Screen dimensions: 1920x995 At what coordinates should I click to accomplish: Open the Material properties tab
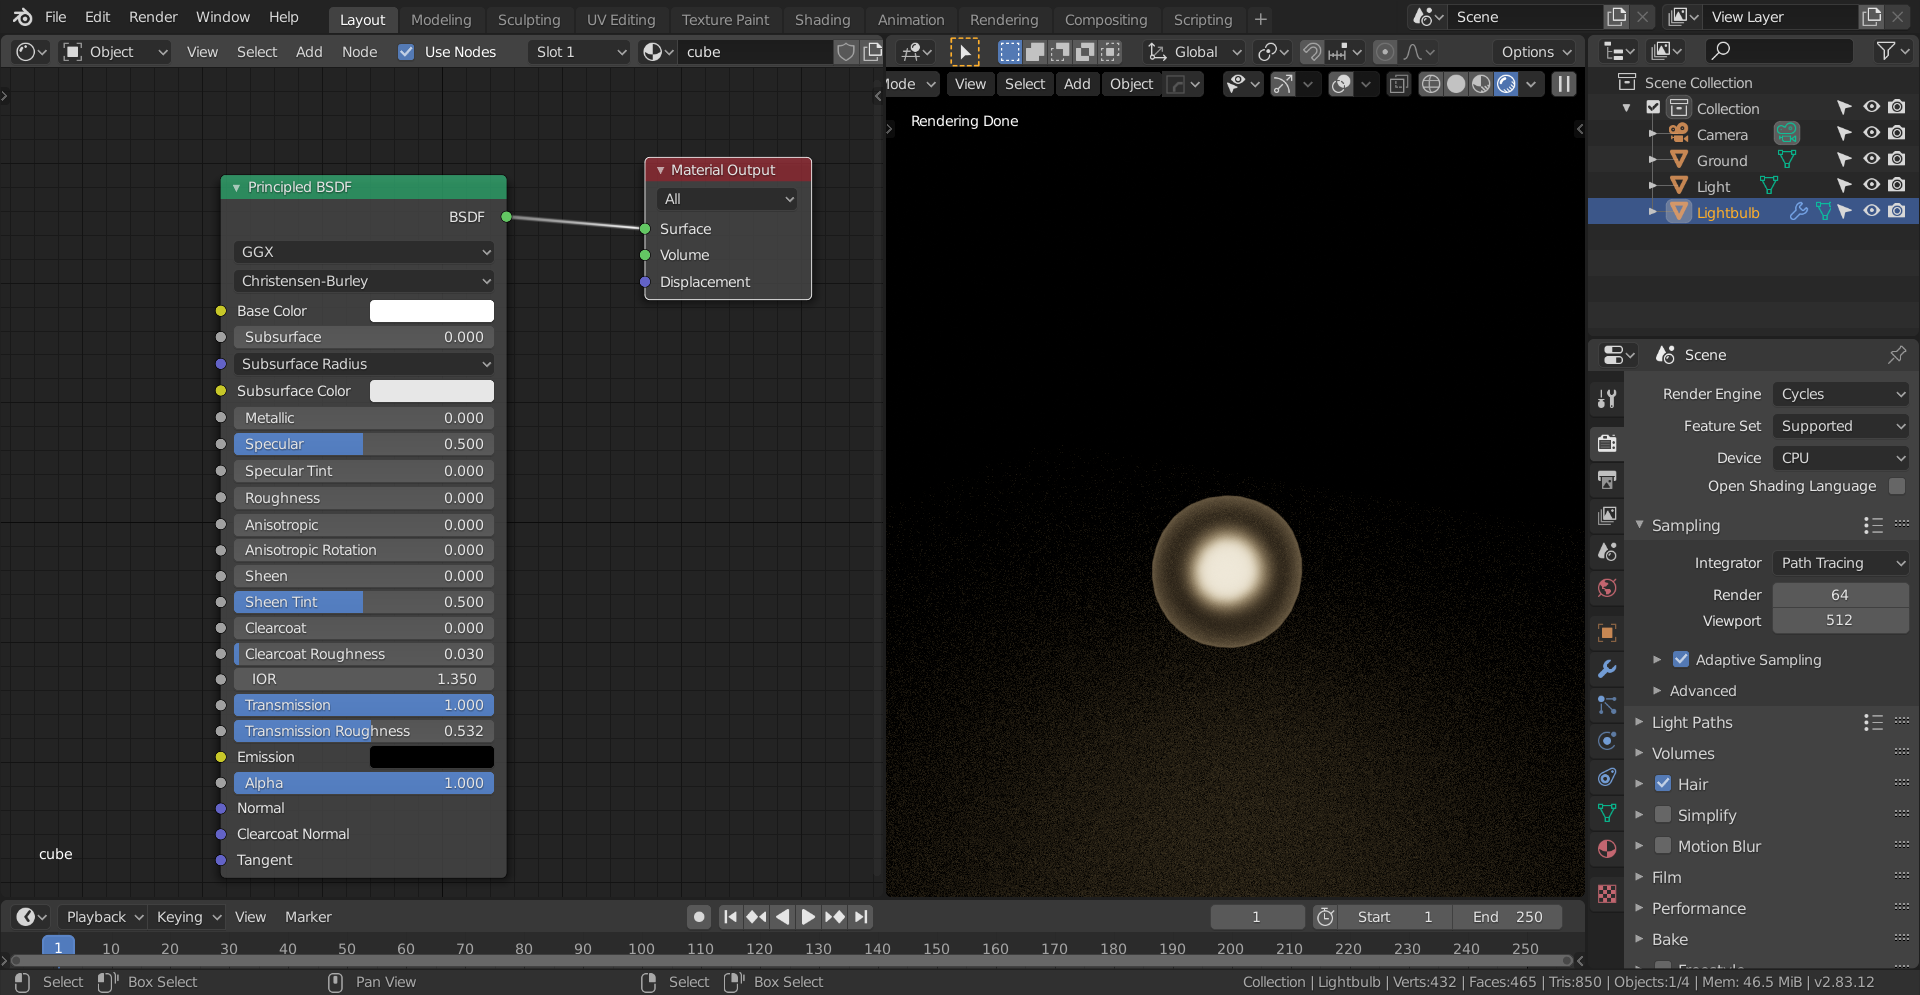pos(1607,849)
